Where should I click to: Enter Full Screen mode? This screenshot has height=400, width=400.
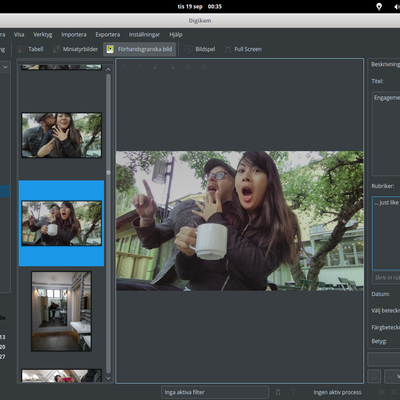coord(243,49)
